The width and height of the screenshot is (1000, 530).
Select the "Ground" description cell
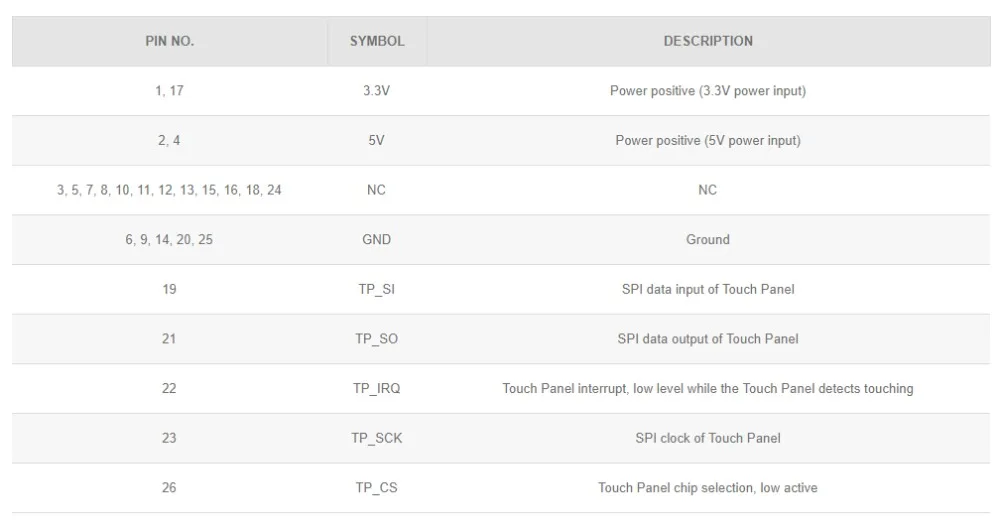click(x=708, y=240)
